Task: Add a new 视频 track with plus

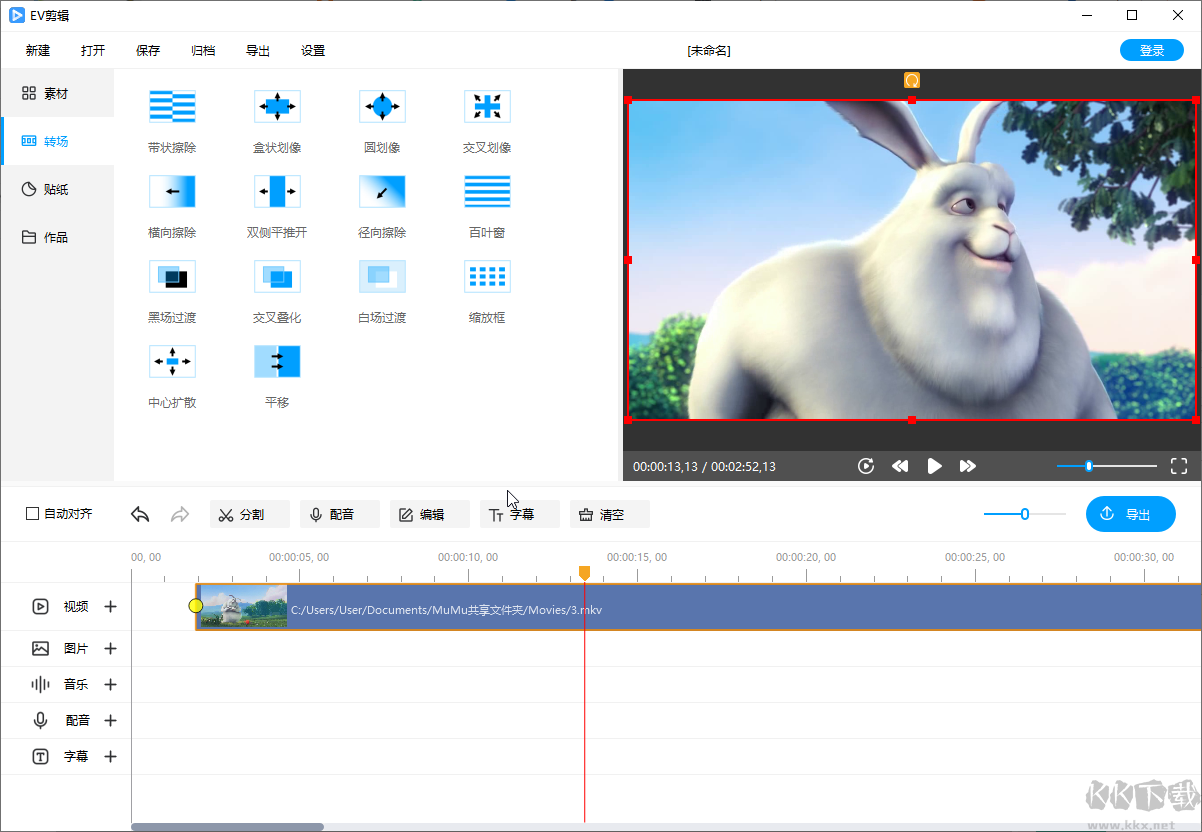Action: pos(111,606)
